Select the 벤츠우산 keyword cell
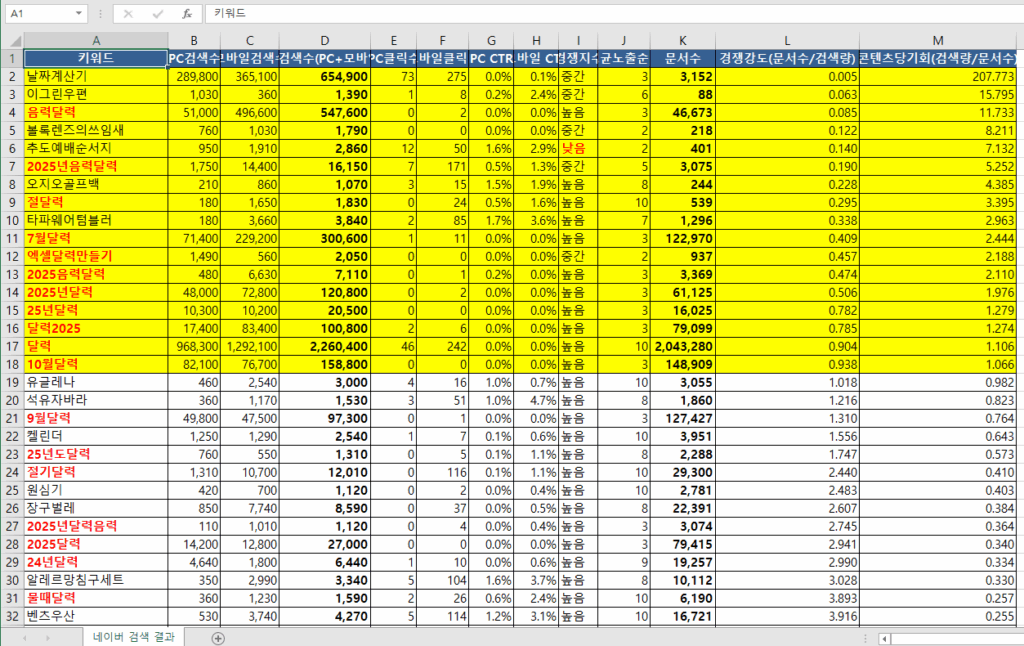Image resolution: width=1024 pixels, height=646 pixels. click(x=96, y=615)
